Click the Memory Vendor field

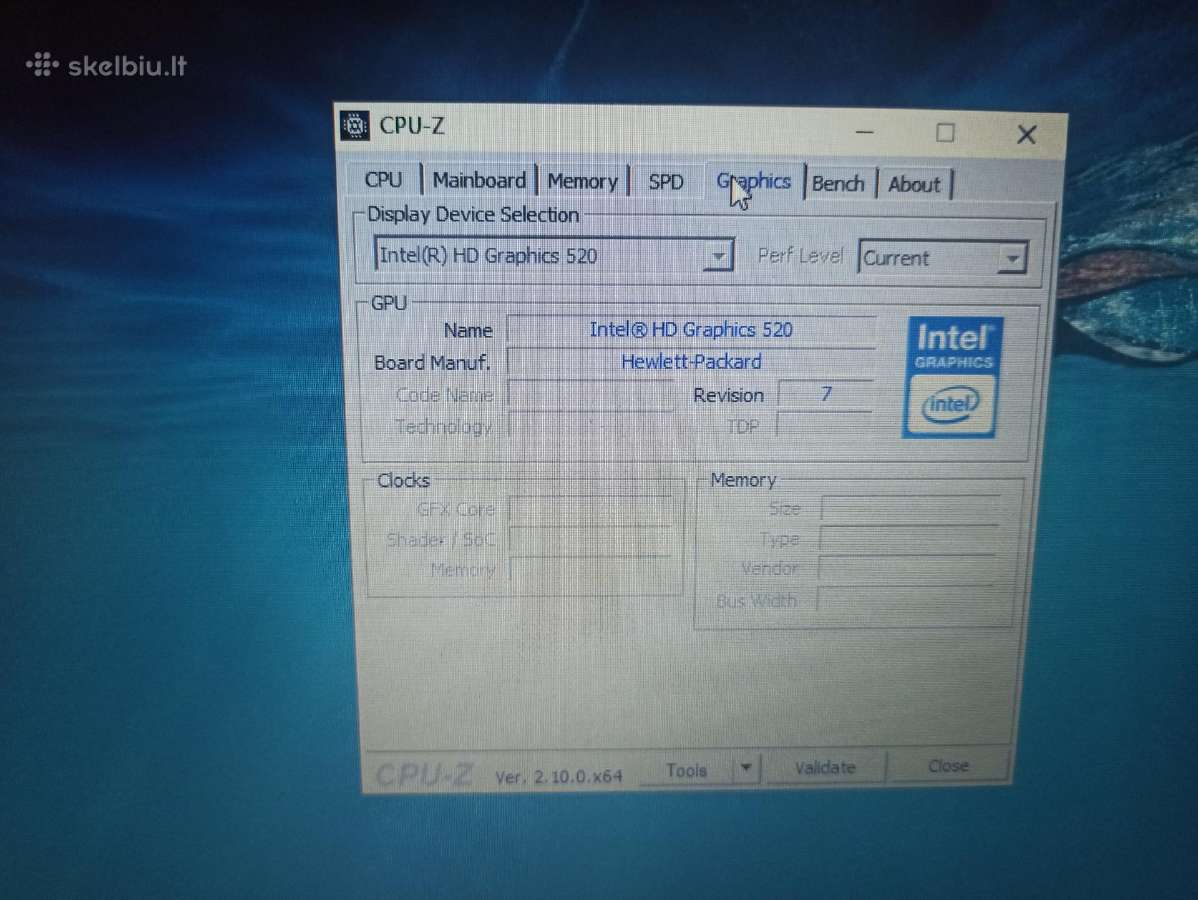(x=907, y=569)
